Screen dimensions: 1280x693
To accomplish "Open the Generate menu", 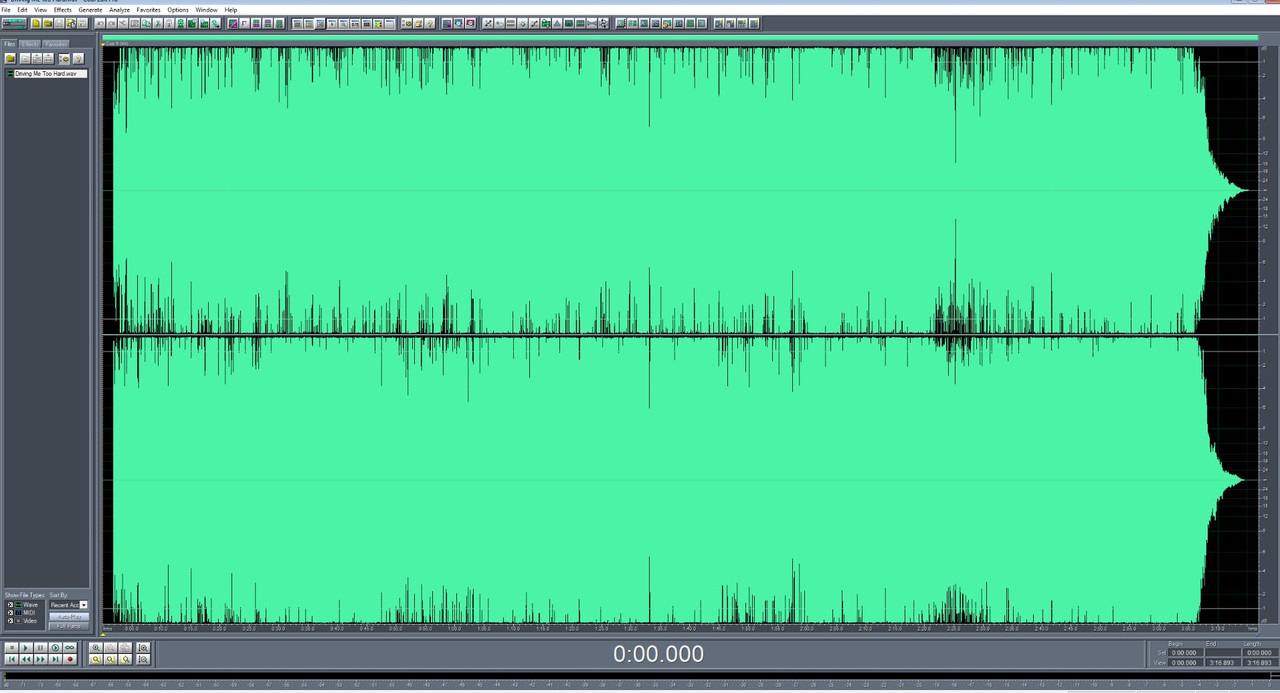I will pos(91,10).
